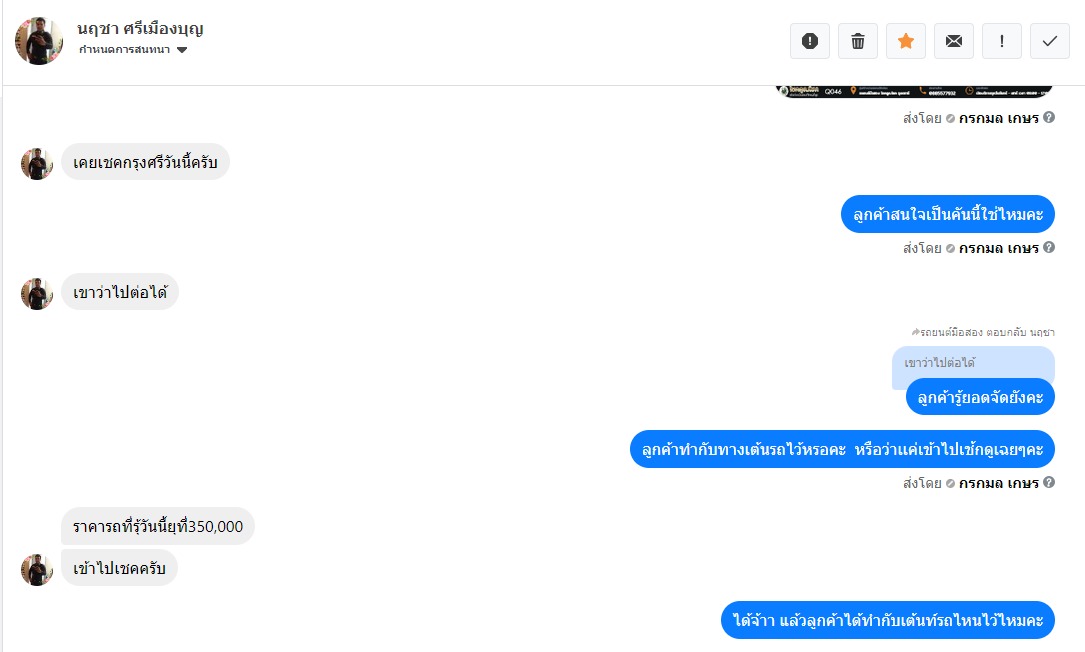Click help icon next to first กรกมล เกษร
1085x652 pixels.
coord(1049,117)
